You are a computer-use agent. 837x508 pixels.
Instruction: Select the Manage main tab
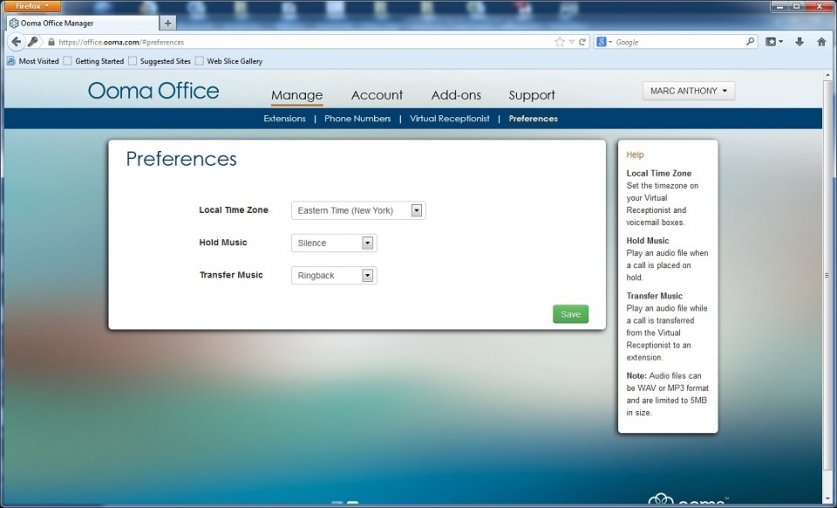pyautogui.click(x=297, y=95)
